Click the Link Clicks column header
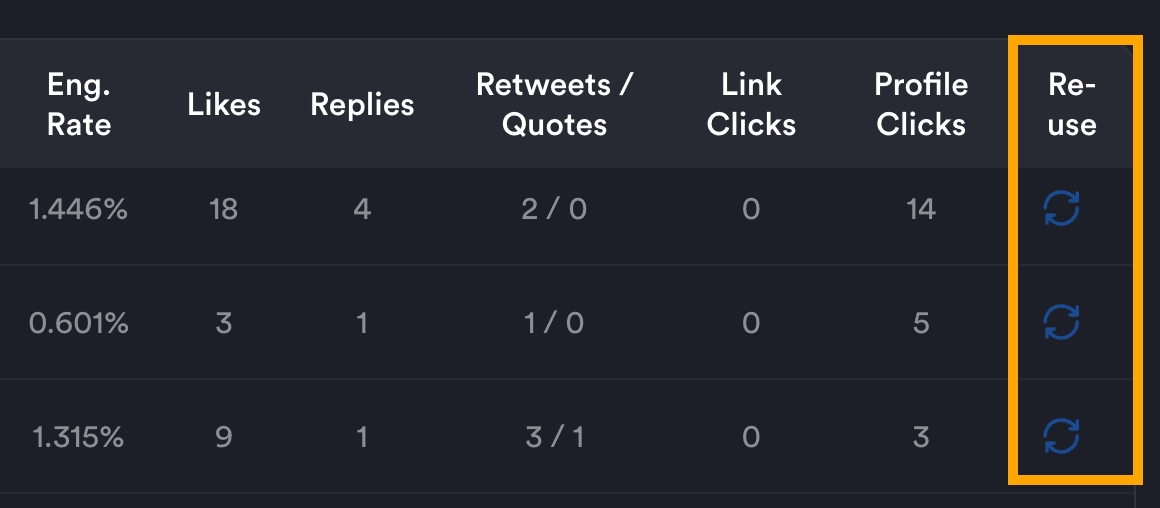 click(x=751, y=104)
